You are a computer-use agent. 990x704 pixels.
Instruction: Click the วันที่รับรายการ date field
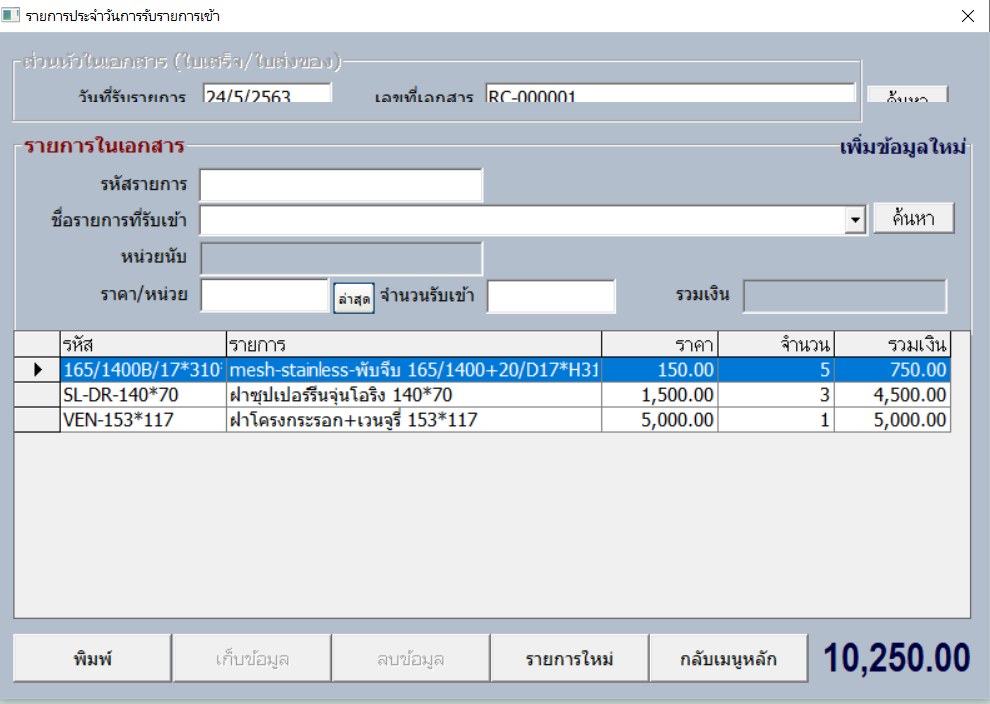[x=267, y=93]
